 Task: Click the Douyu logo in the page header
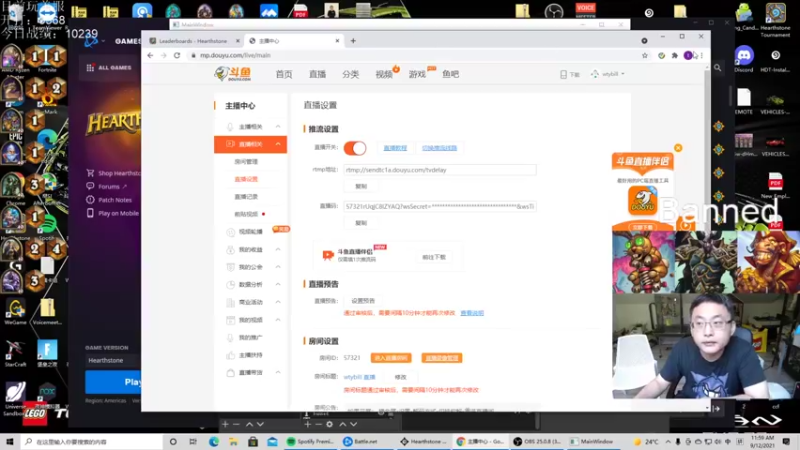[x=233, y=74]
